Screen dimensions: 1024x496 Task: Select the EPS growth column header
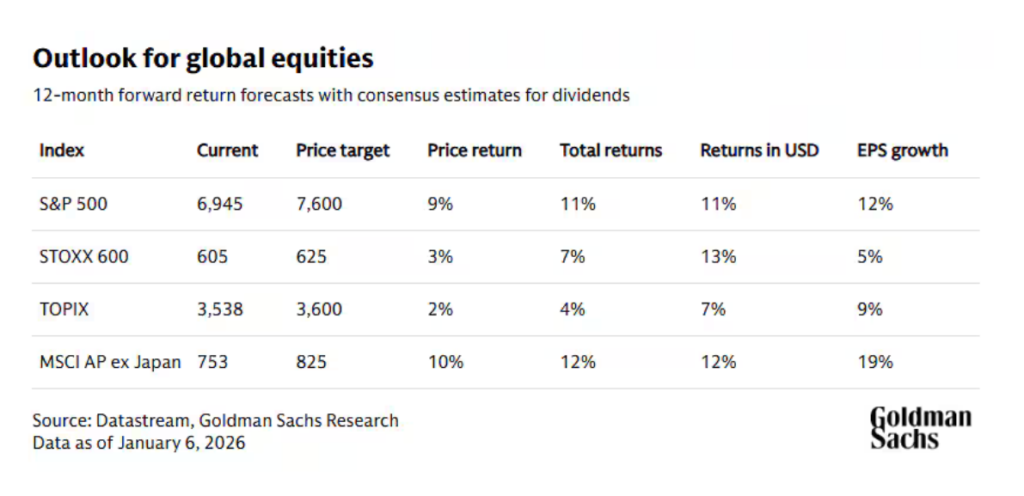pyautogui.click(x=902, y=151)
